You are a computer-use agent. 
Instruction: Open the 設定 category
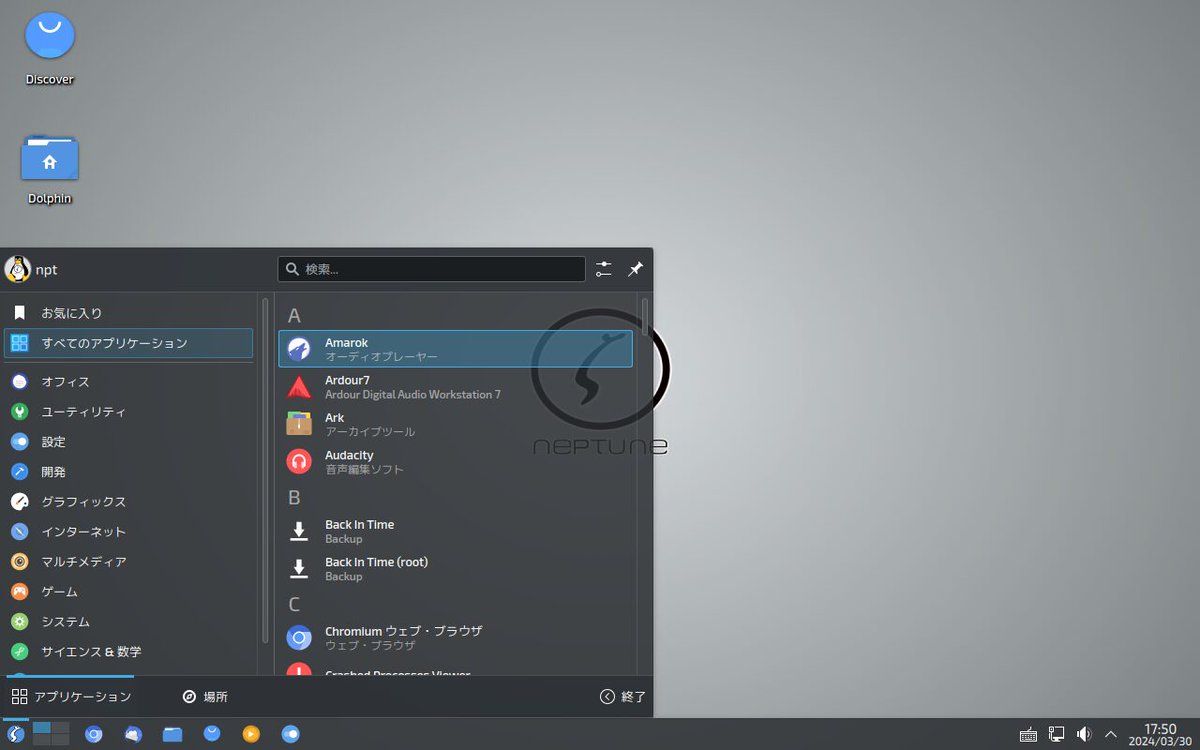[128, 442]
